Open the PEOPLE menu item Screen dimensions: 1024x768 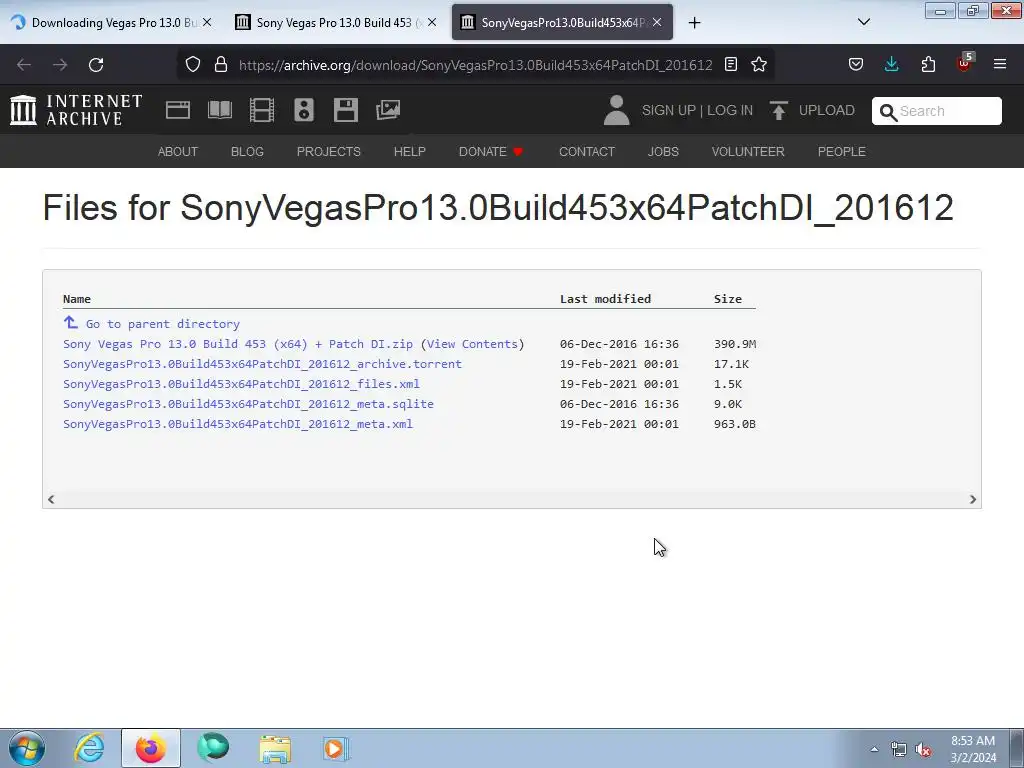[x=842, y=152]
